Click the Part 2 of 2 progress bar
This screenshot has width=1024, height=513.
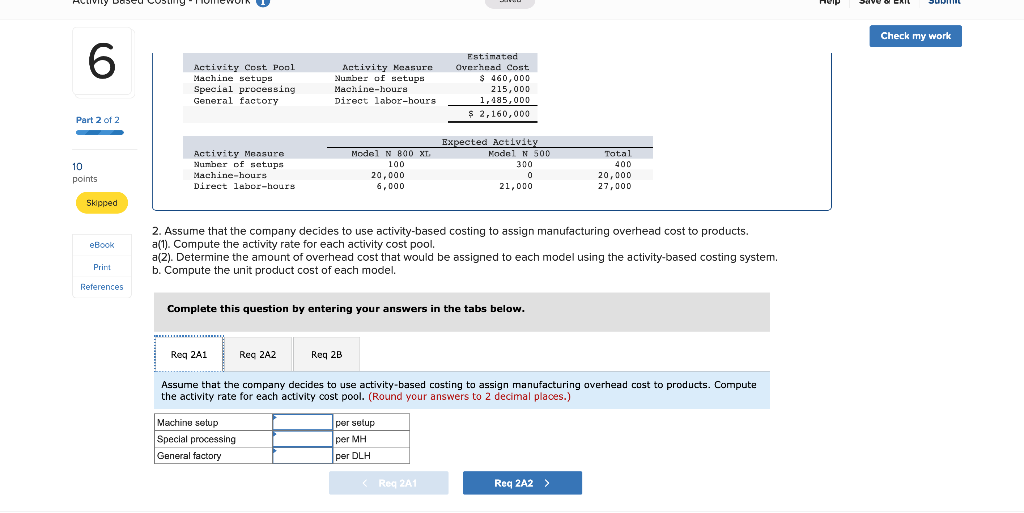tap(100, 132)
